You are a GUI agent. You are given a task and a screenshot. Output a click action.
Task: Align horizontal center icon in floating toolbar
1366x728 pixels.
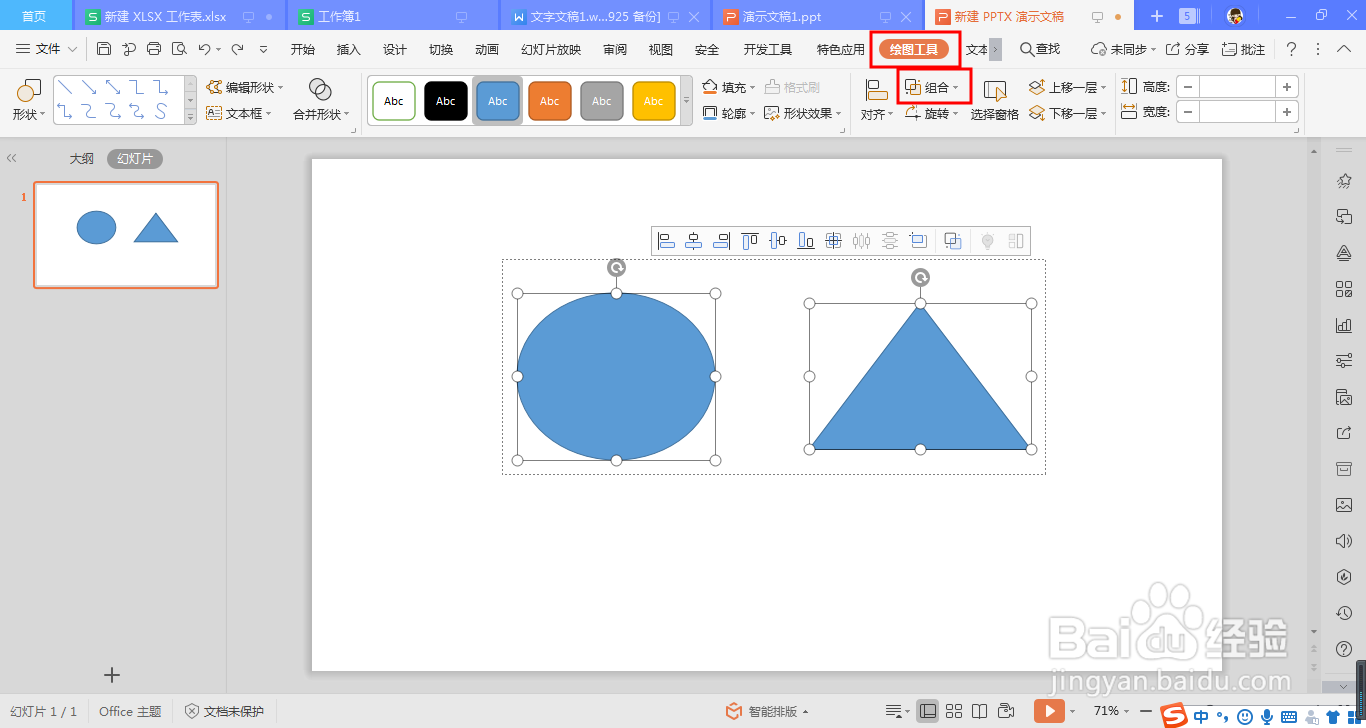point(694,241)
